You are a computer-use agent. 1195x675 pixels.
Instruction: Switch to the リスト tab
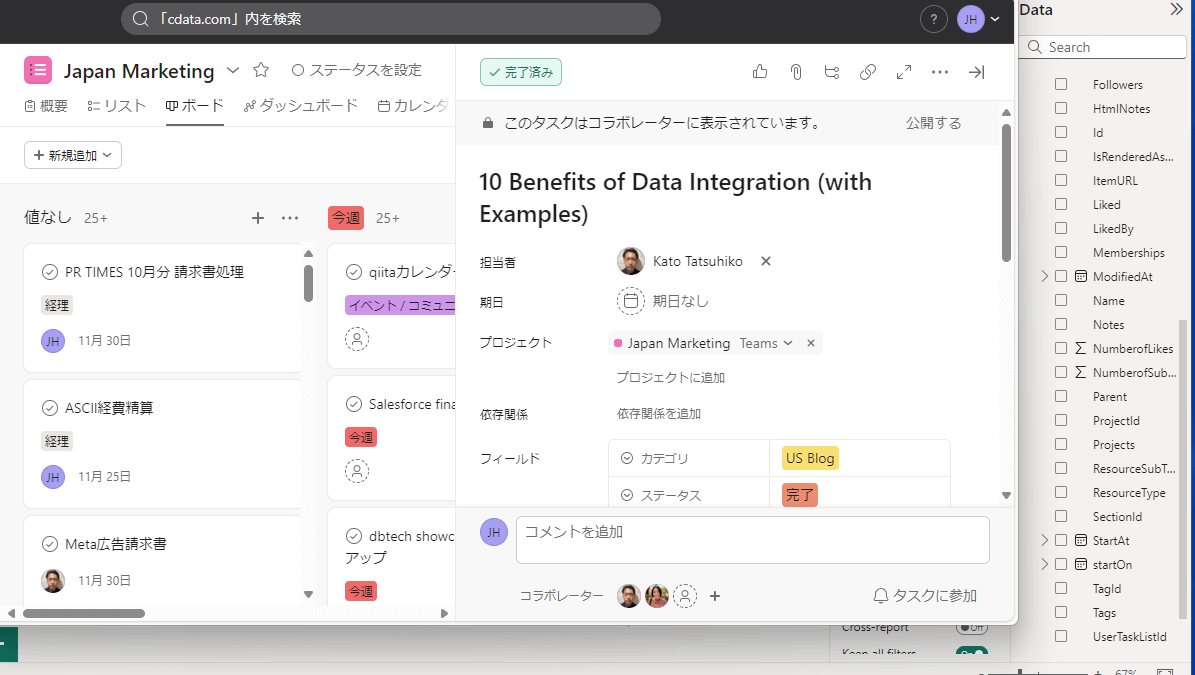(117, 106)
